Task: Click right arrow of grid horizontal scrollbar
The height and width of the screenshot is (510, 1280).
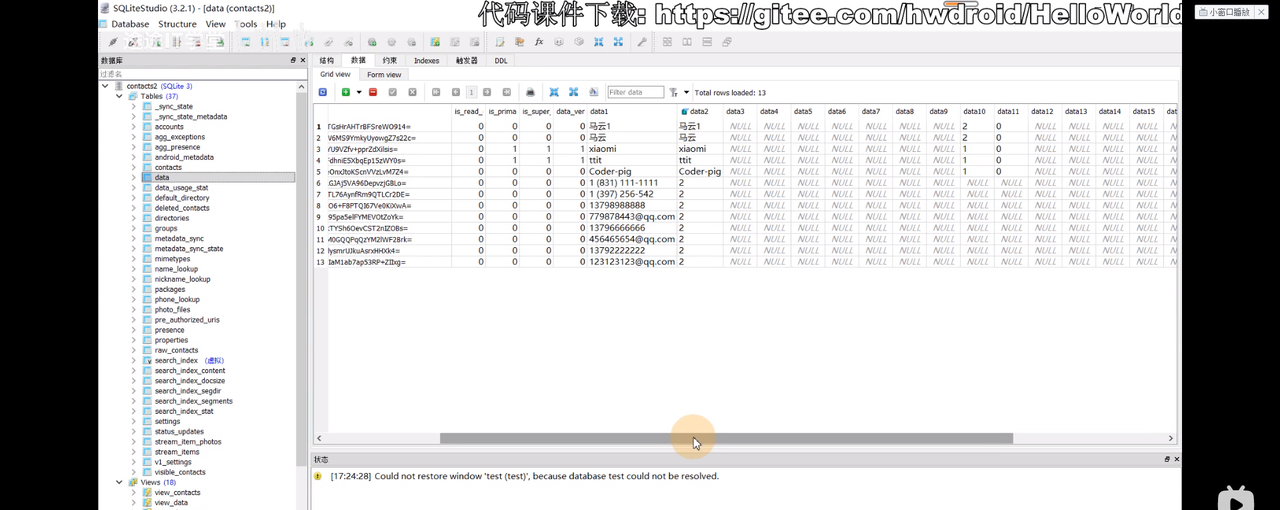Action: click(1171, 438)
